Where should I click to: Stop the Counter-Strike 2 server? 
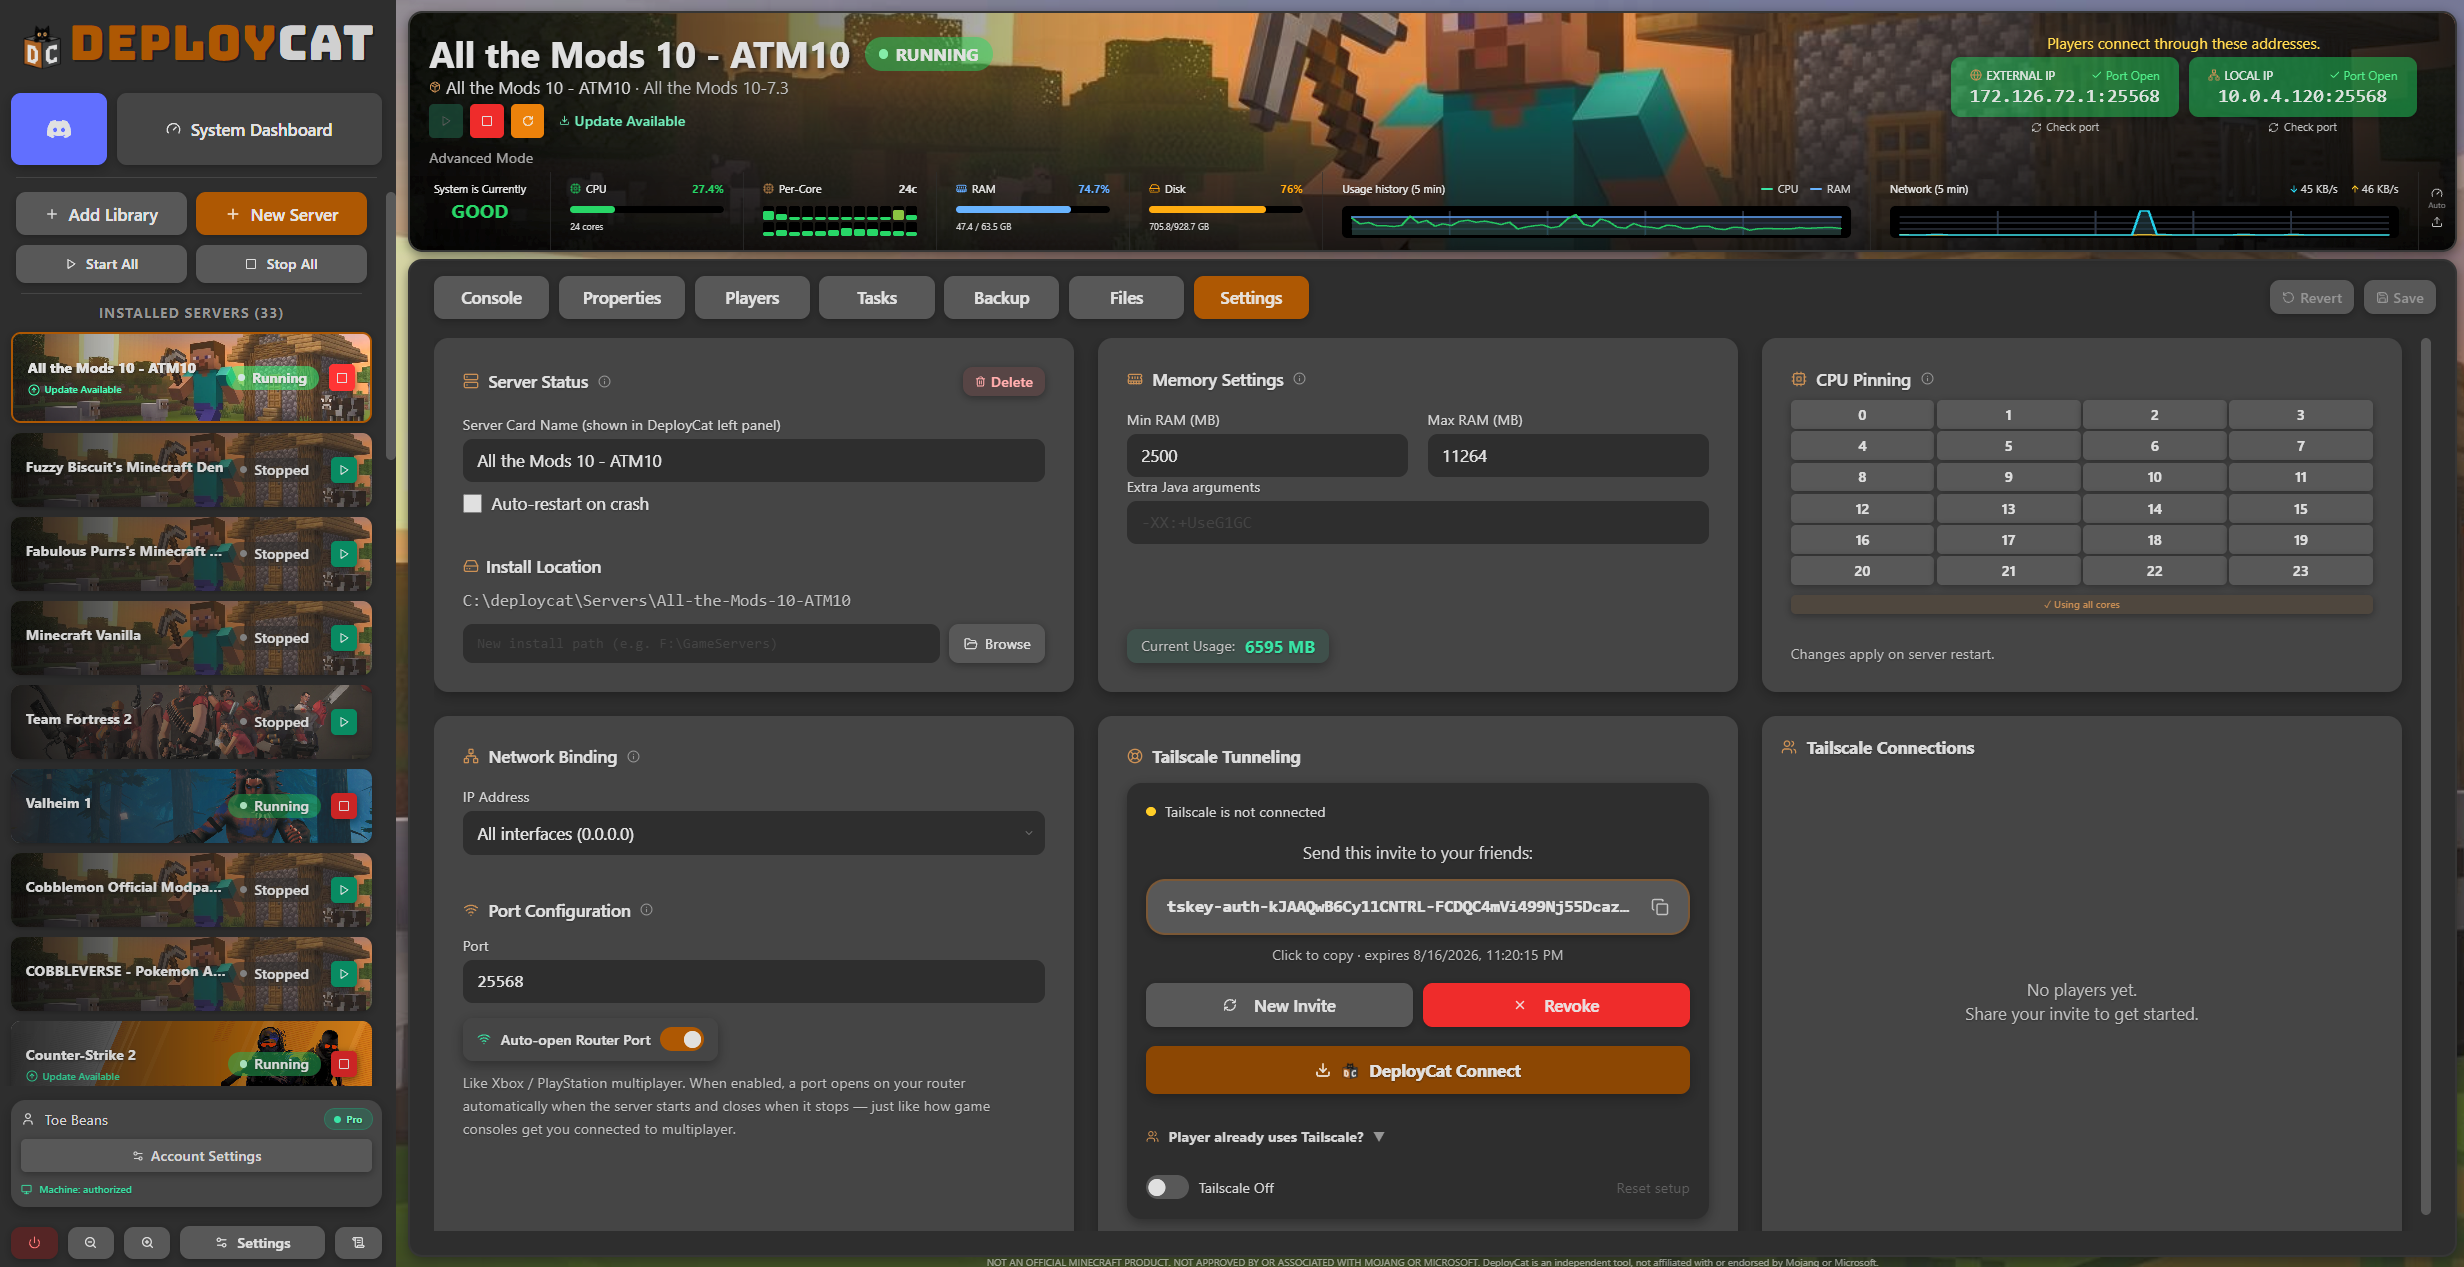pyautogui.click(x=344, y=1063)
